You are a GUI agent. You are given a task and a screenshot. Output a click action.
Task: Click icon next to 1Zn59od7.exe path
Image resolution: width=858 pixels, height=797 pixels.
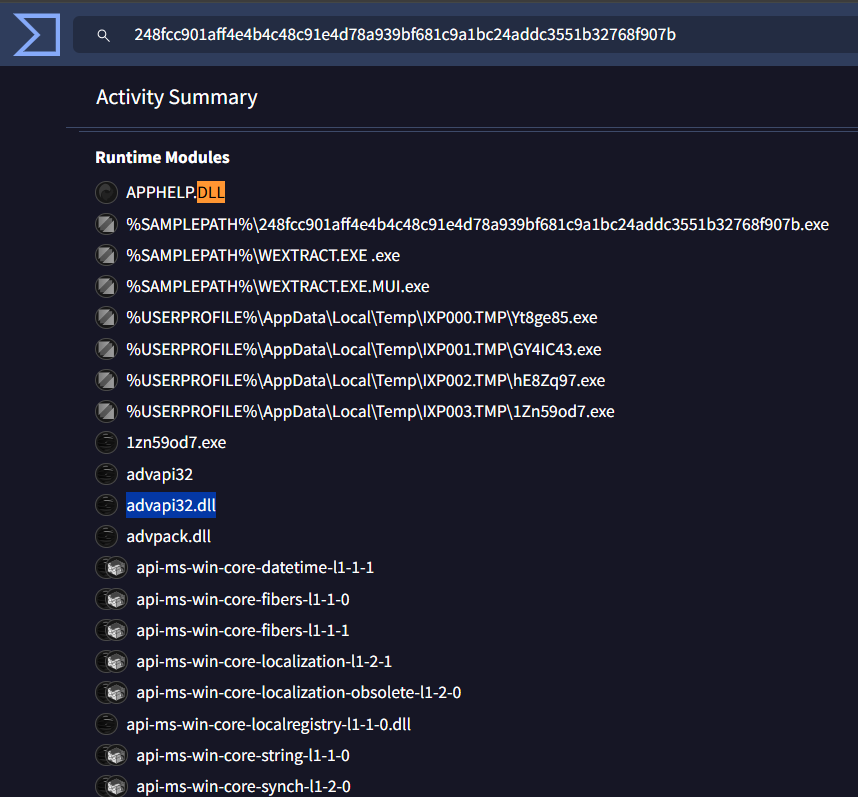(x=107, y=411)
